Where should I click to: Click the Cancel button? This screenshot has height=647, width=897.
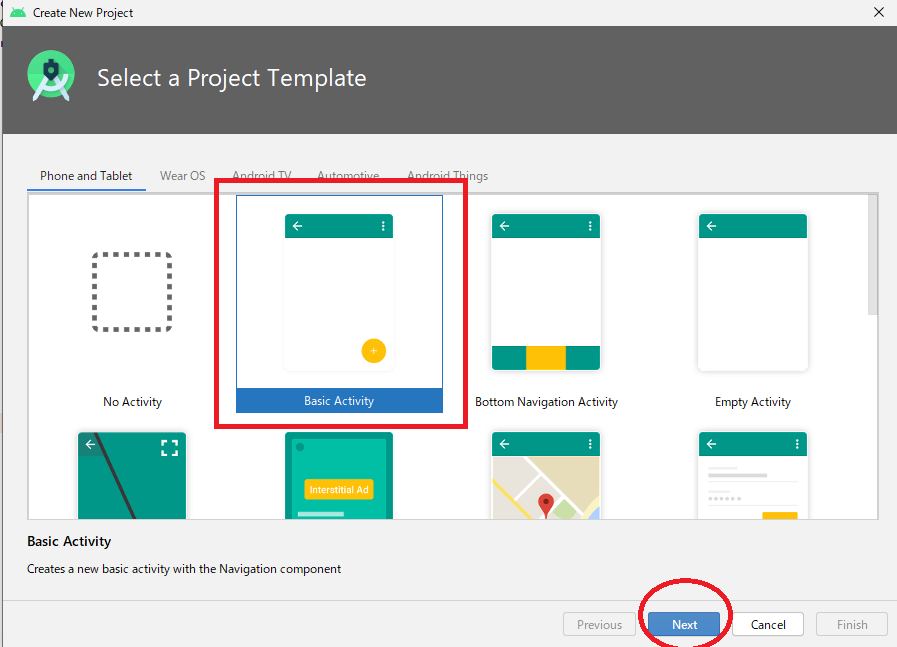pyautogui.click(x=768, y=624)
